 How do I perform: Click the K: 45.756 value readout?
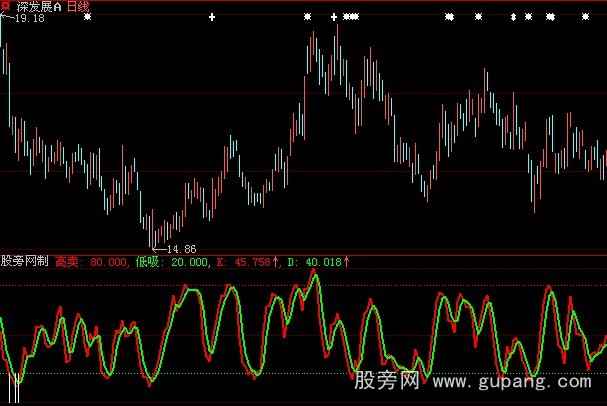[250, 262]
